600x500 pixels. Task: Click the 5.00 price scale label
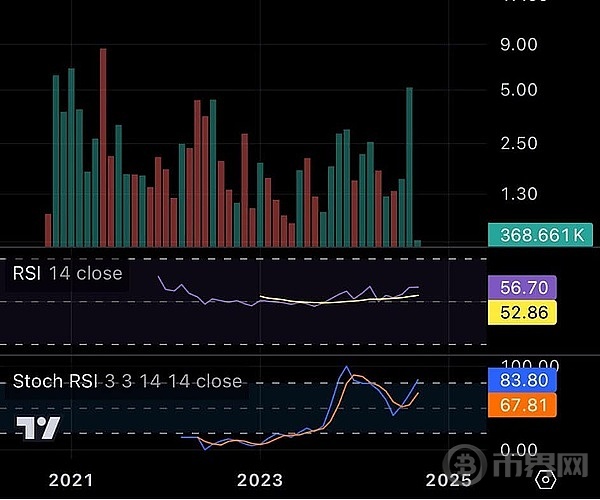519,90
